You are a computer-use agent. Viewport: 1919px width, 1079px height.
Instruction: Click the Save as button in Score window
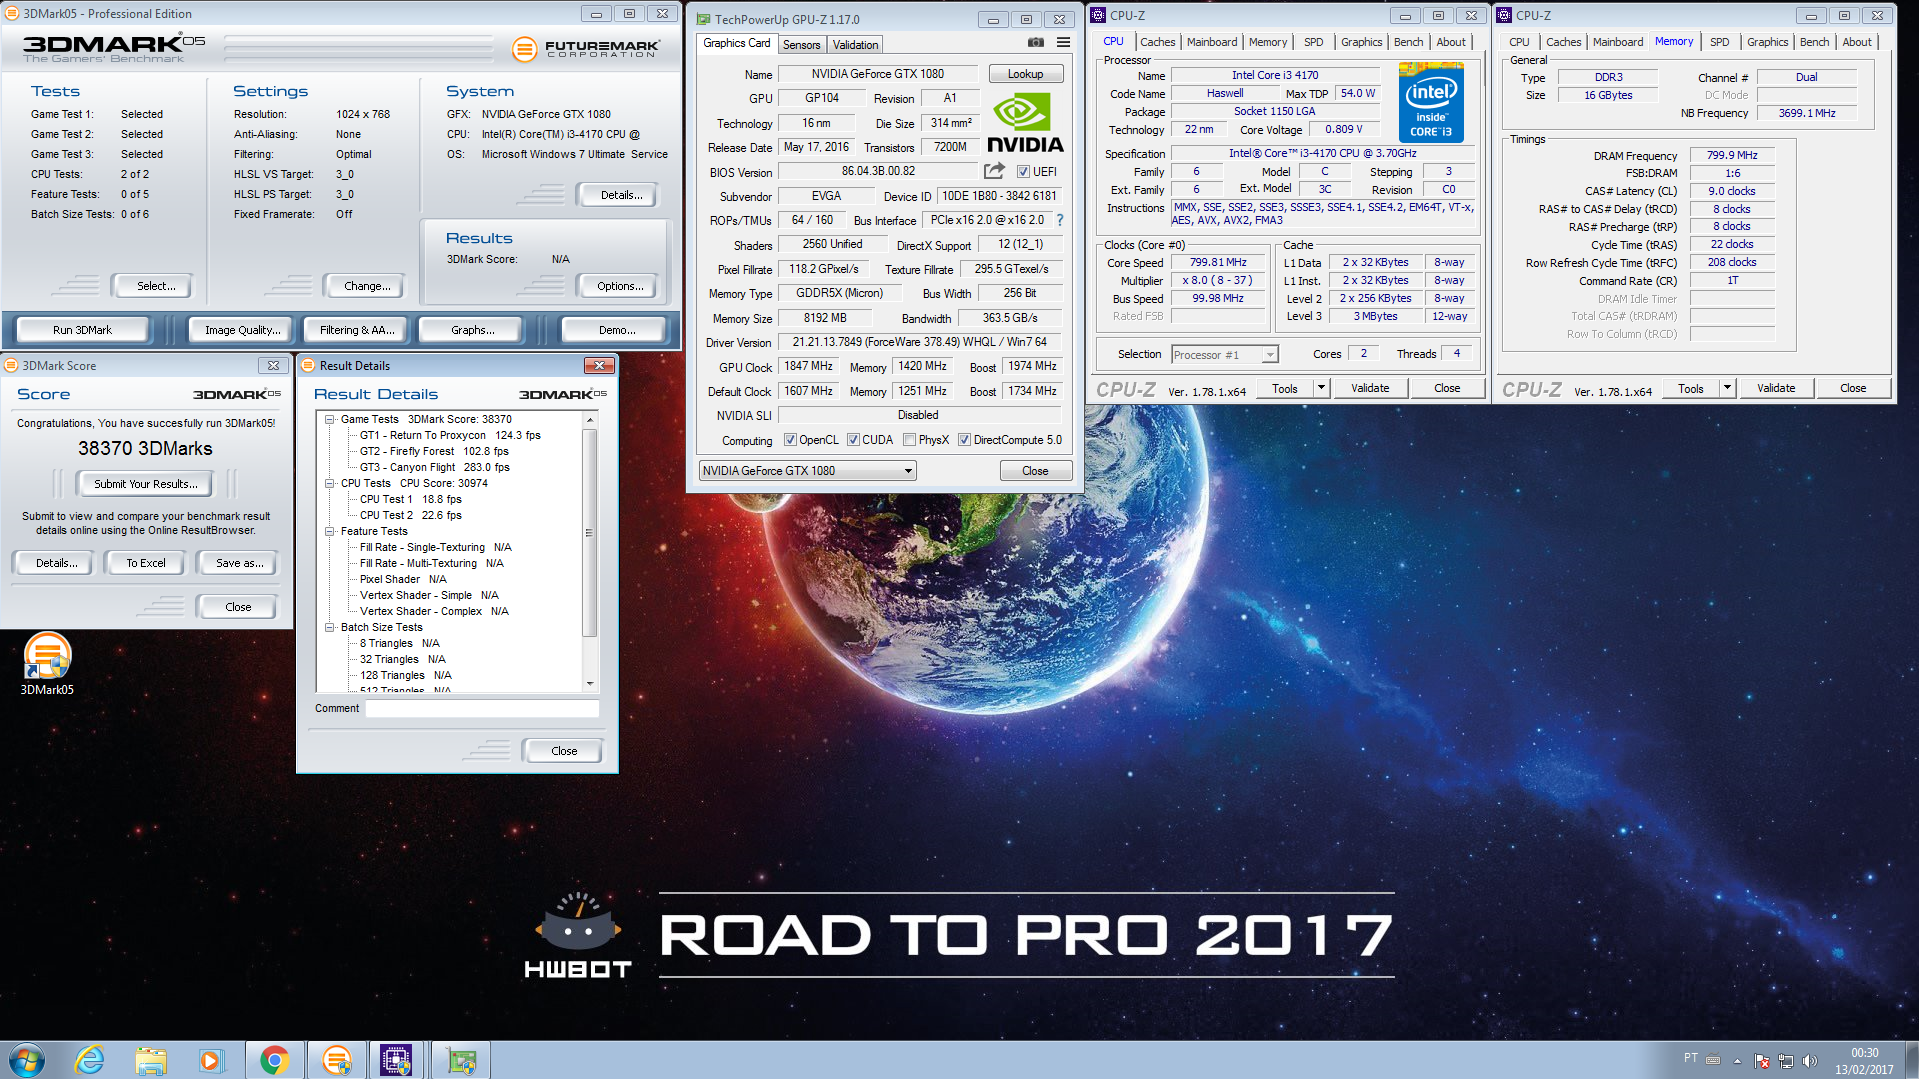pyautogui.click(x=240, y=563)
